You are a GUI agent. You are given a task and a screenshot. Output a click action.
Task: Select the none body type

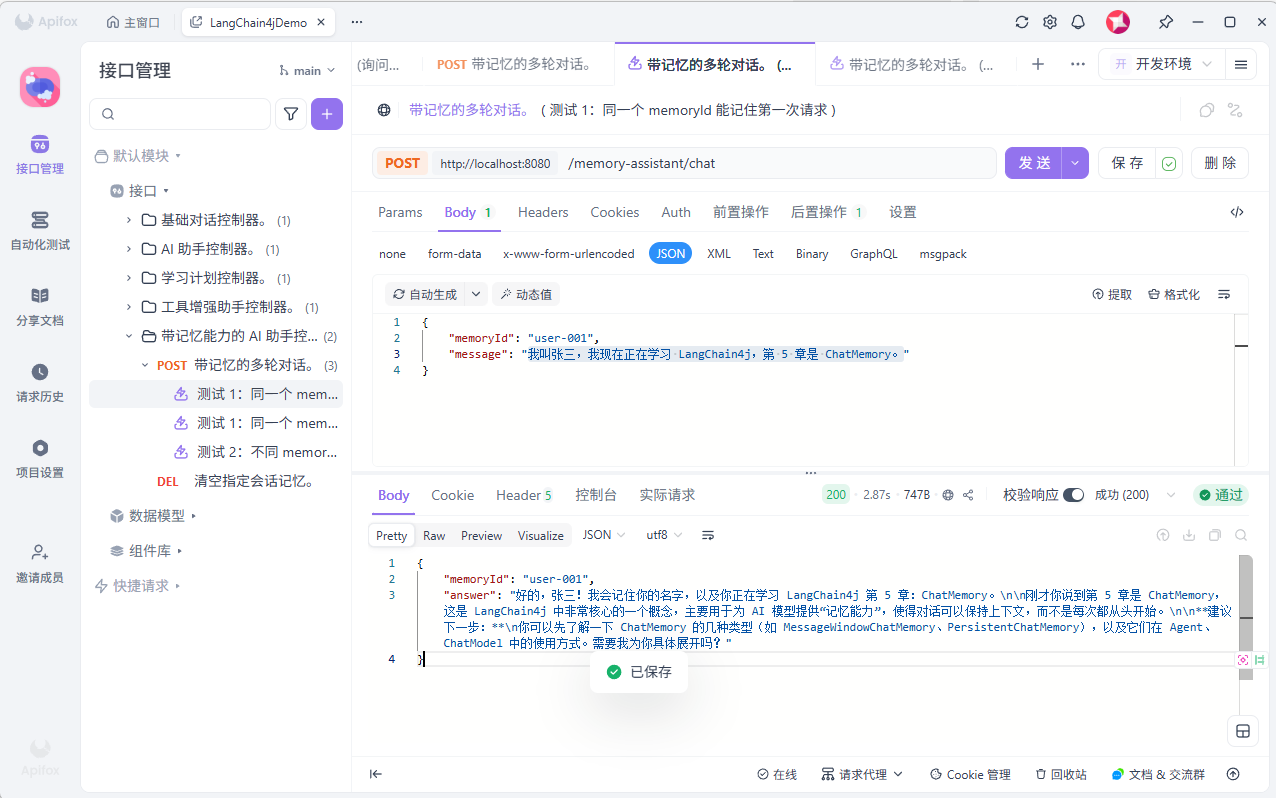click(x=392, y=254)
